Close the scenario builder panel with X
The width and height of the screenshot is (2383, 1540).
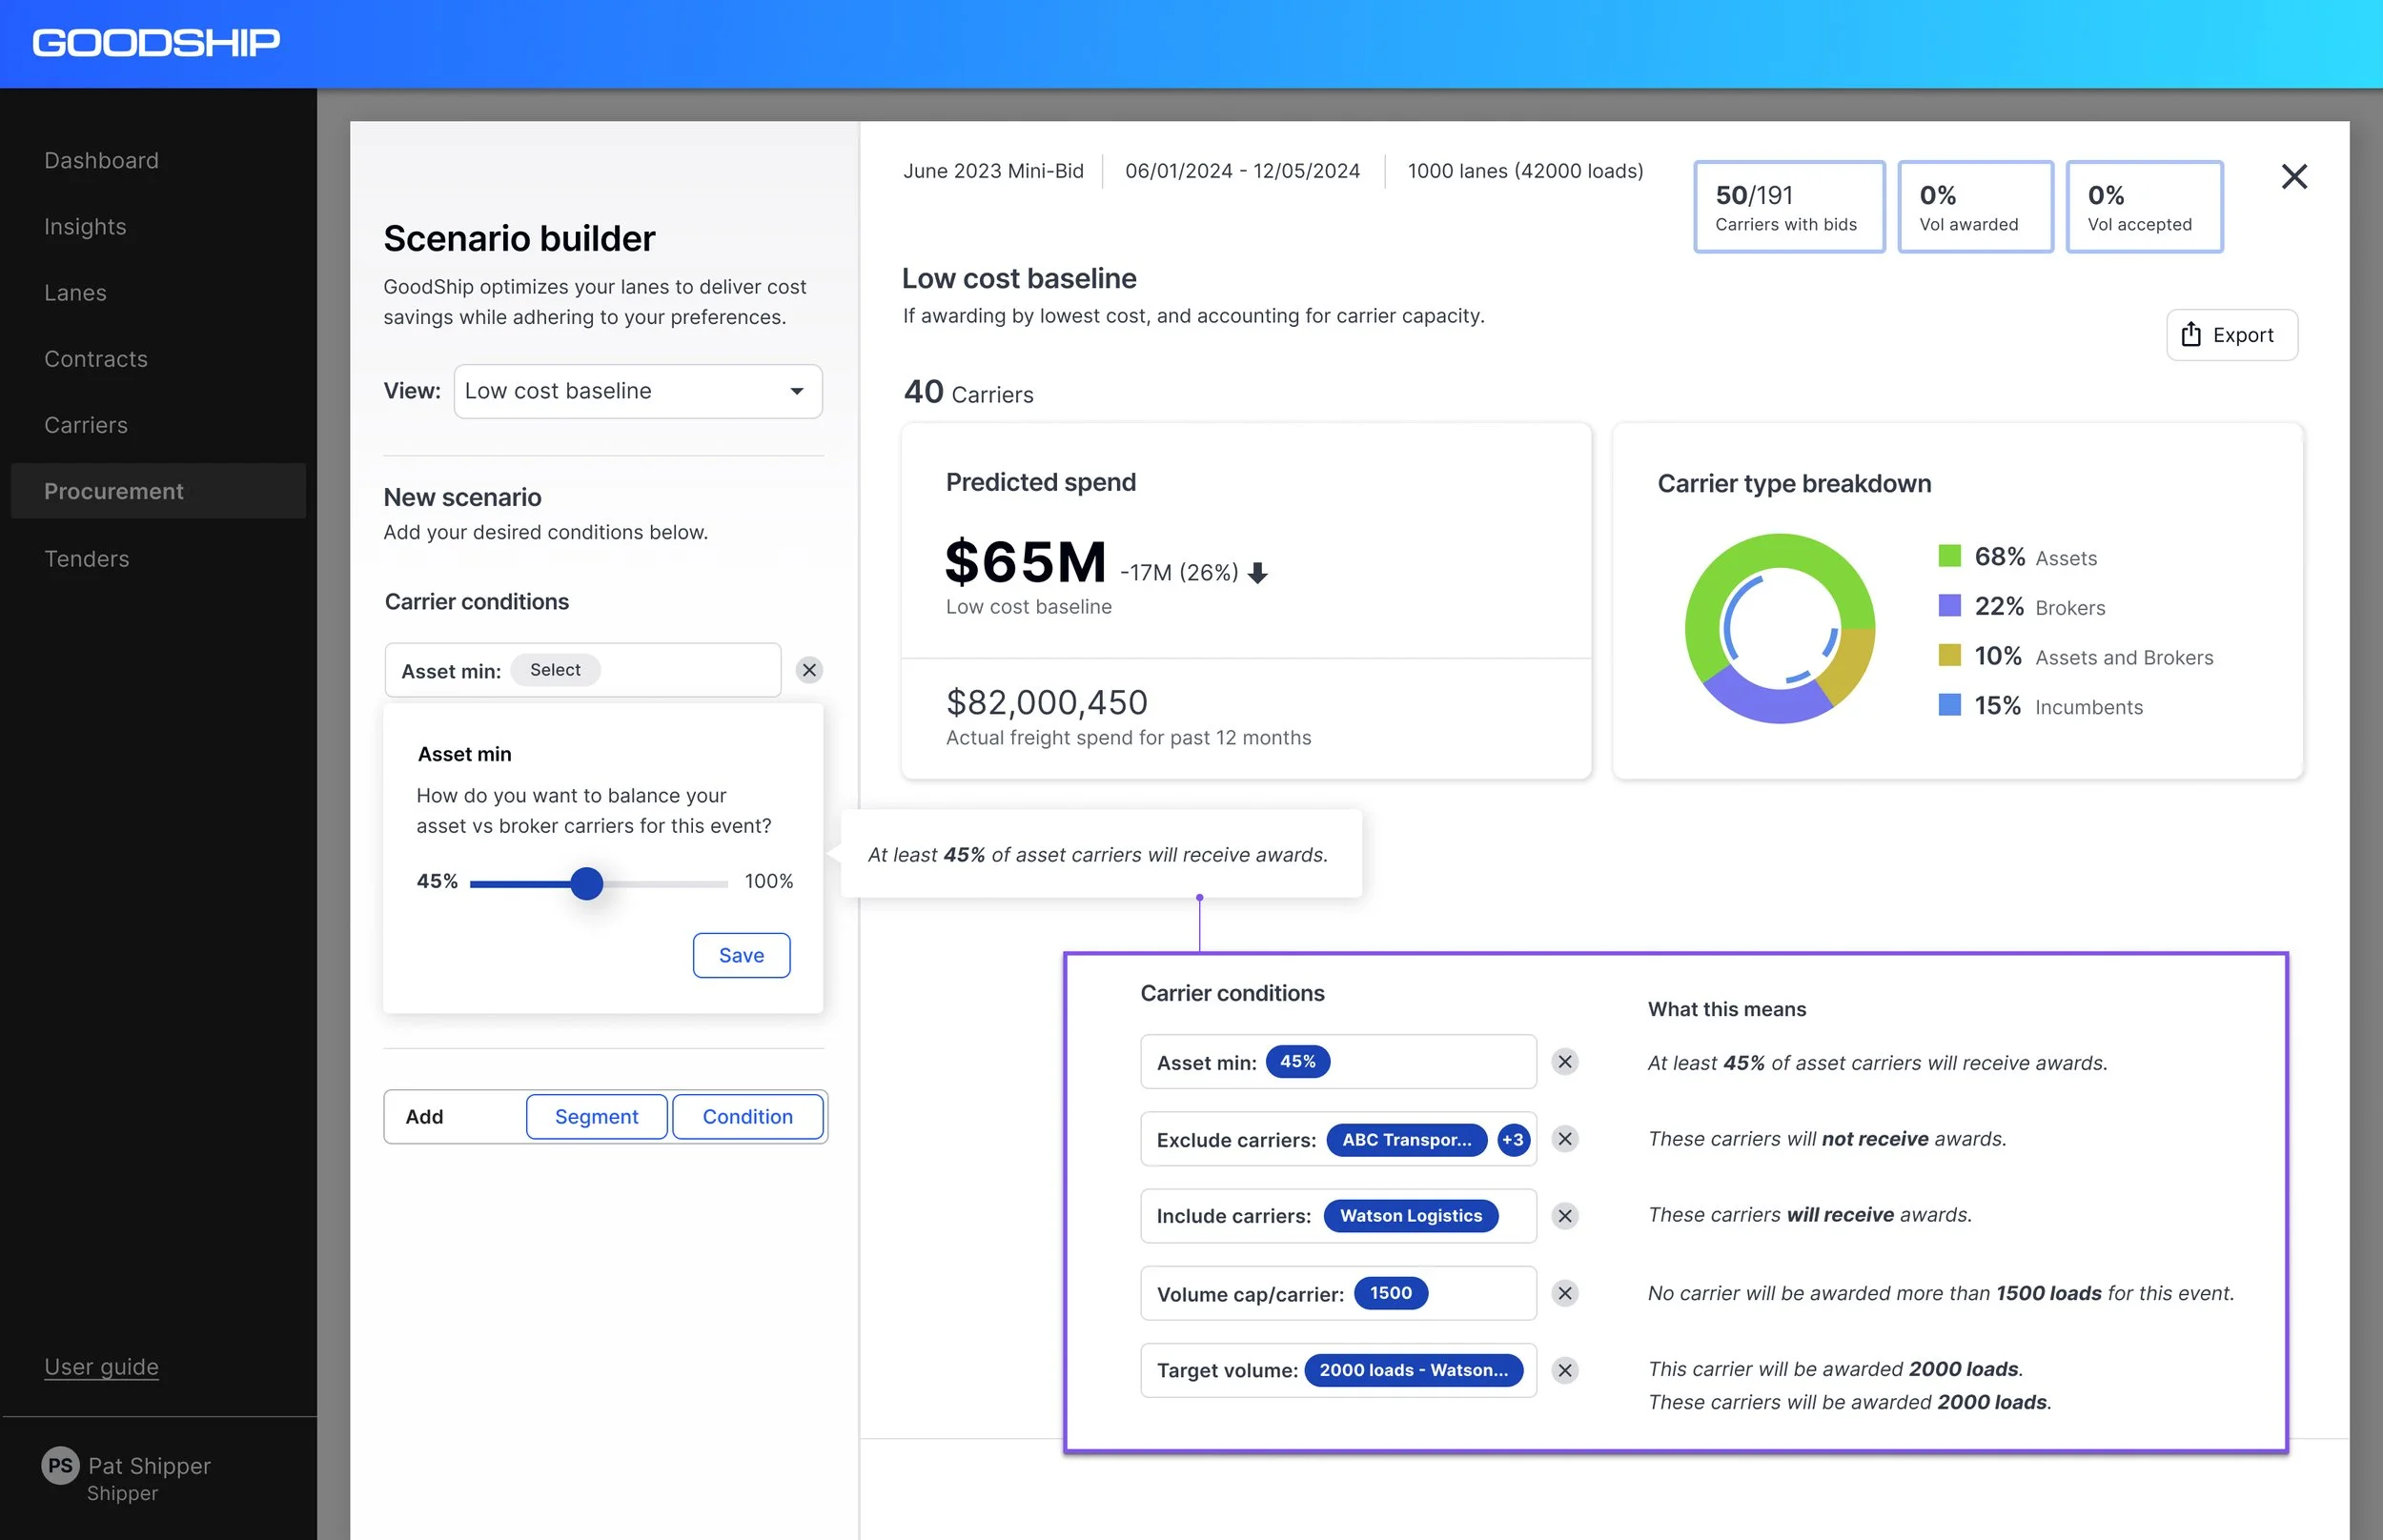pyautogui.click(x=2293, y=177)
